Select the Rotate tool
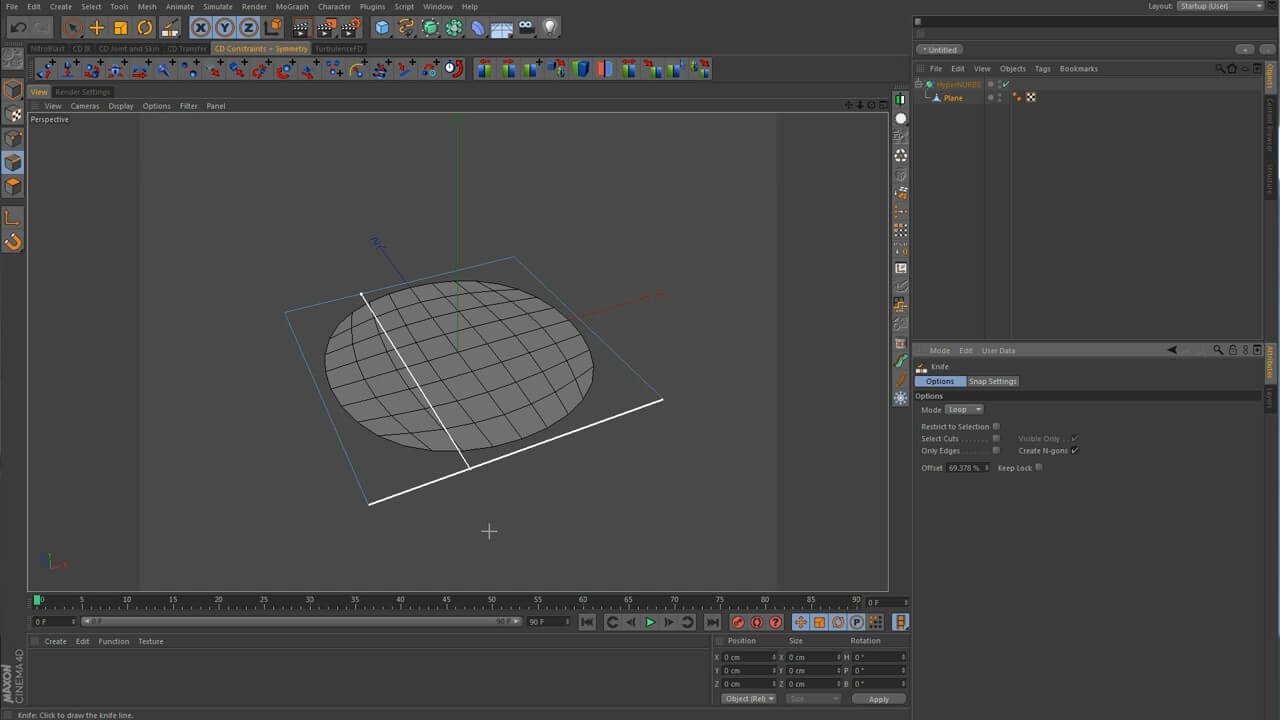The image size is (1280, 720). coord(145,28)
